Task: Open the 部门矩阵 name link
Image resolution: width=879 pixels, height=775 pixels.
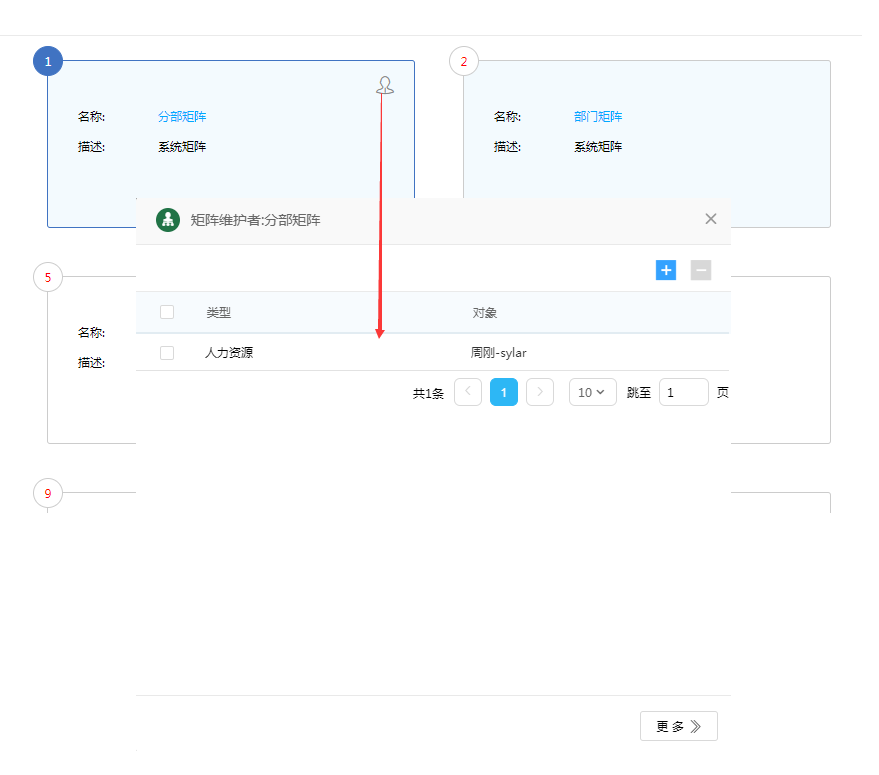Action: [x=598, y=117]
